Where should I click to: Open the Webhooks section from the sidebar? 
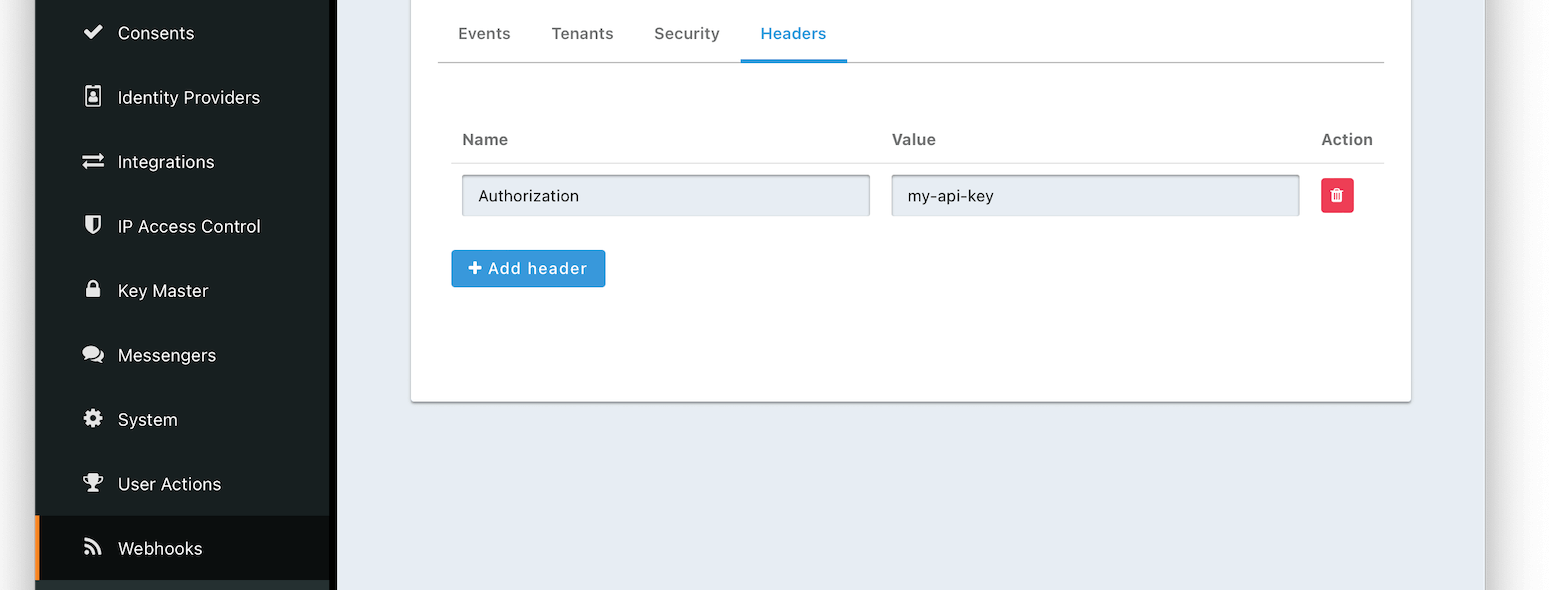(160, 547)
